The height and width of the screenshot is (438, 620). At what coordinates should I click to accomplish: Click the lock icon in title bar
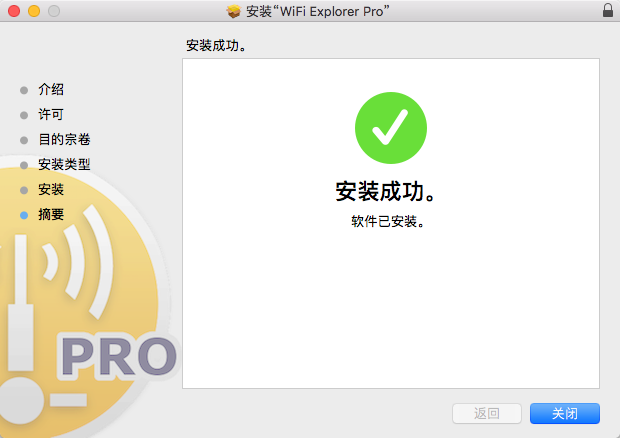pyautogui.click(x=608, y=10)
